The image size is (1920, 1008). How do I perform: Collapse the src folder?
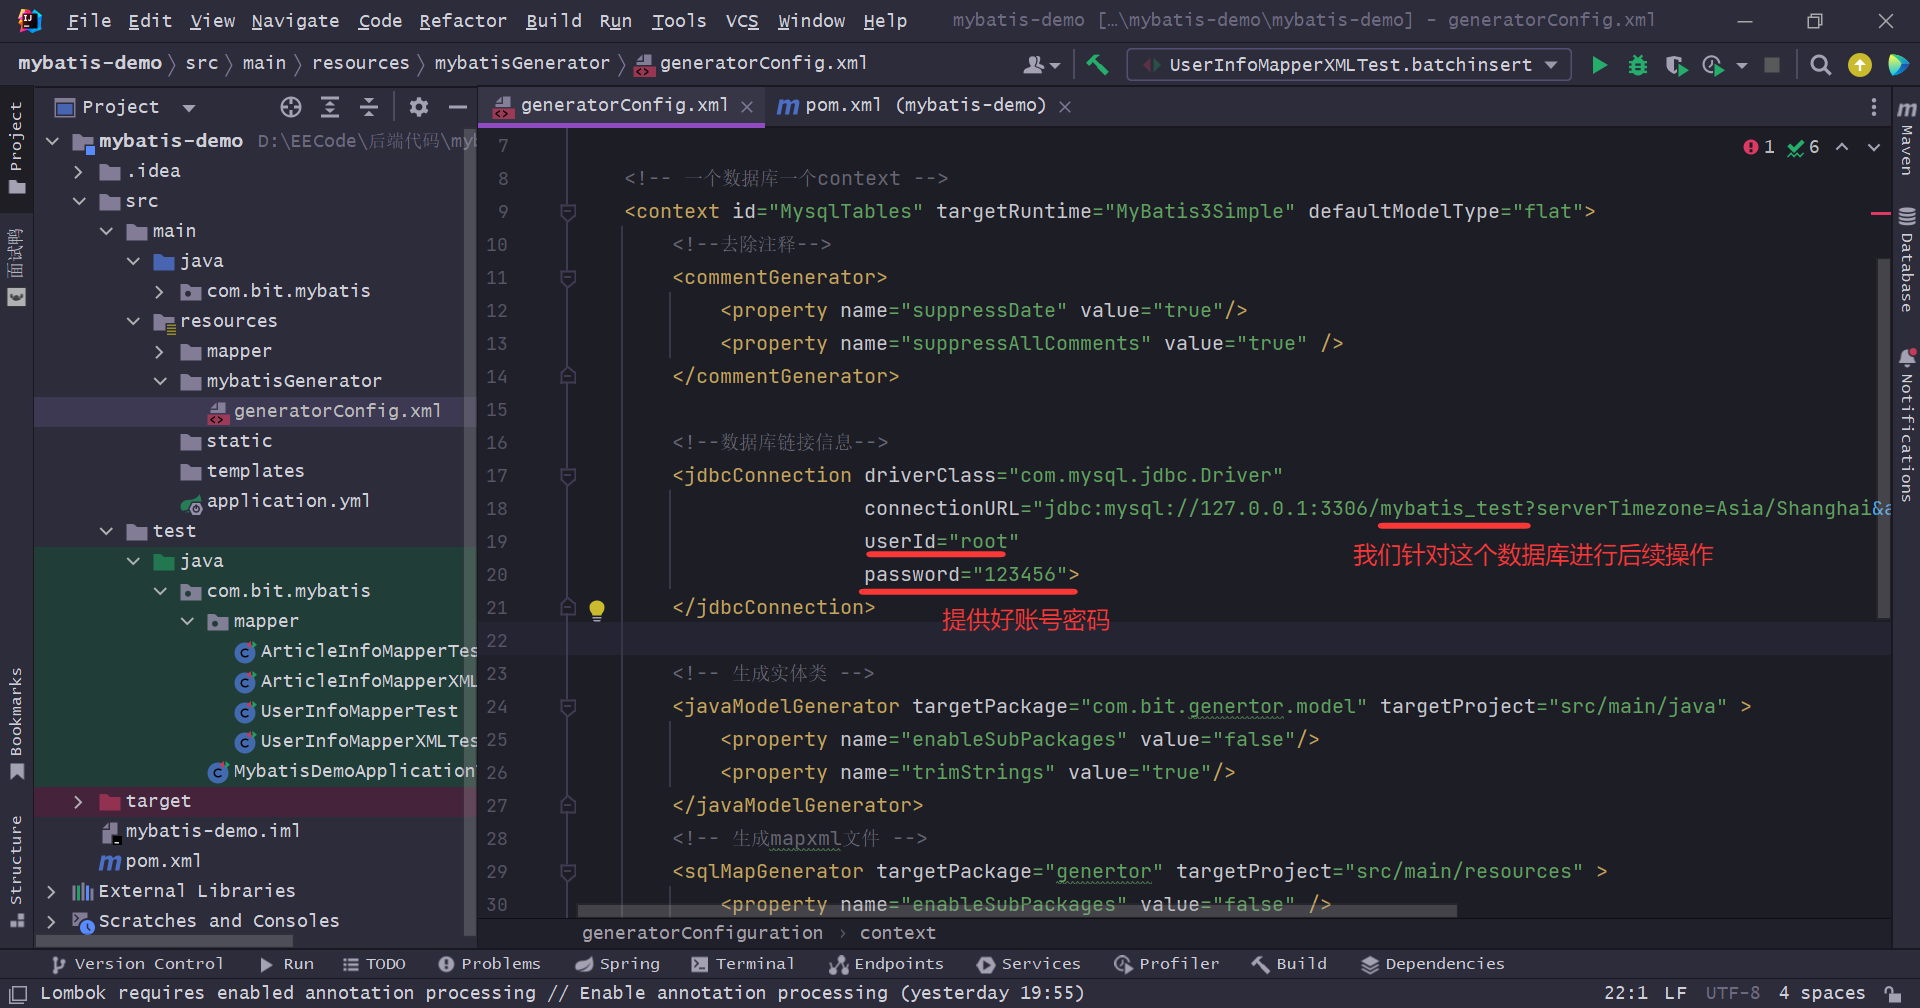click(x=78, y=202)
